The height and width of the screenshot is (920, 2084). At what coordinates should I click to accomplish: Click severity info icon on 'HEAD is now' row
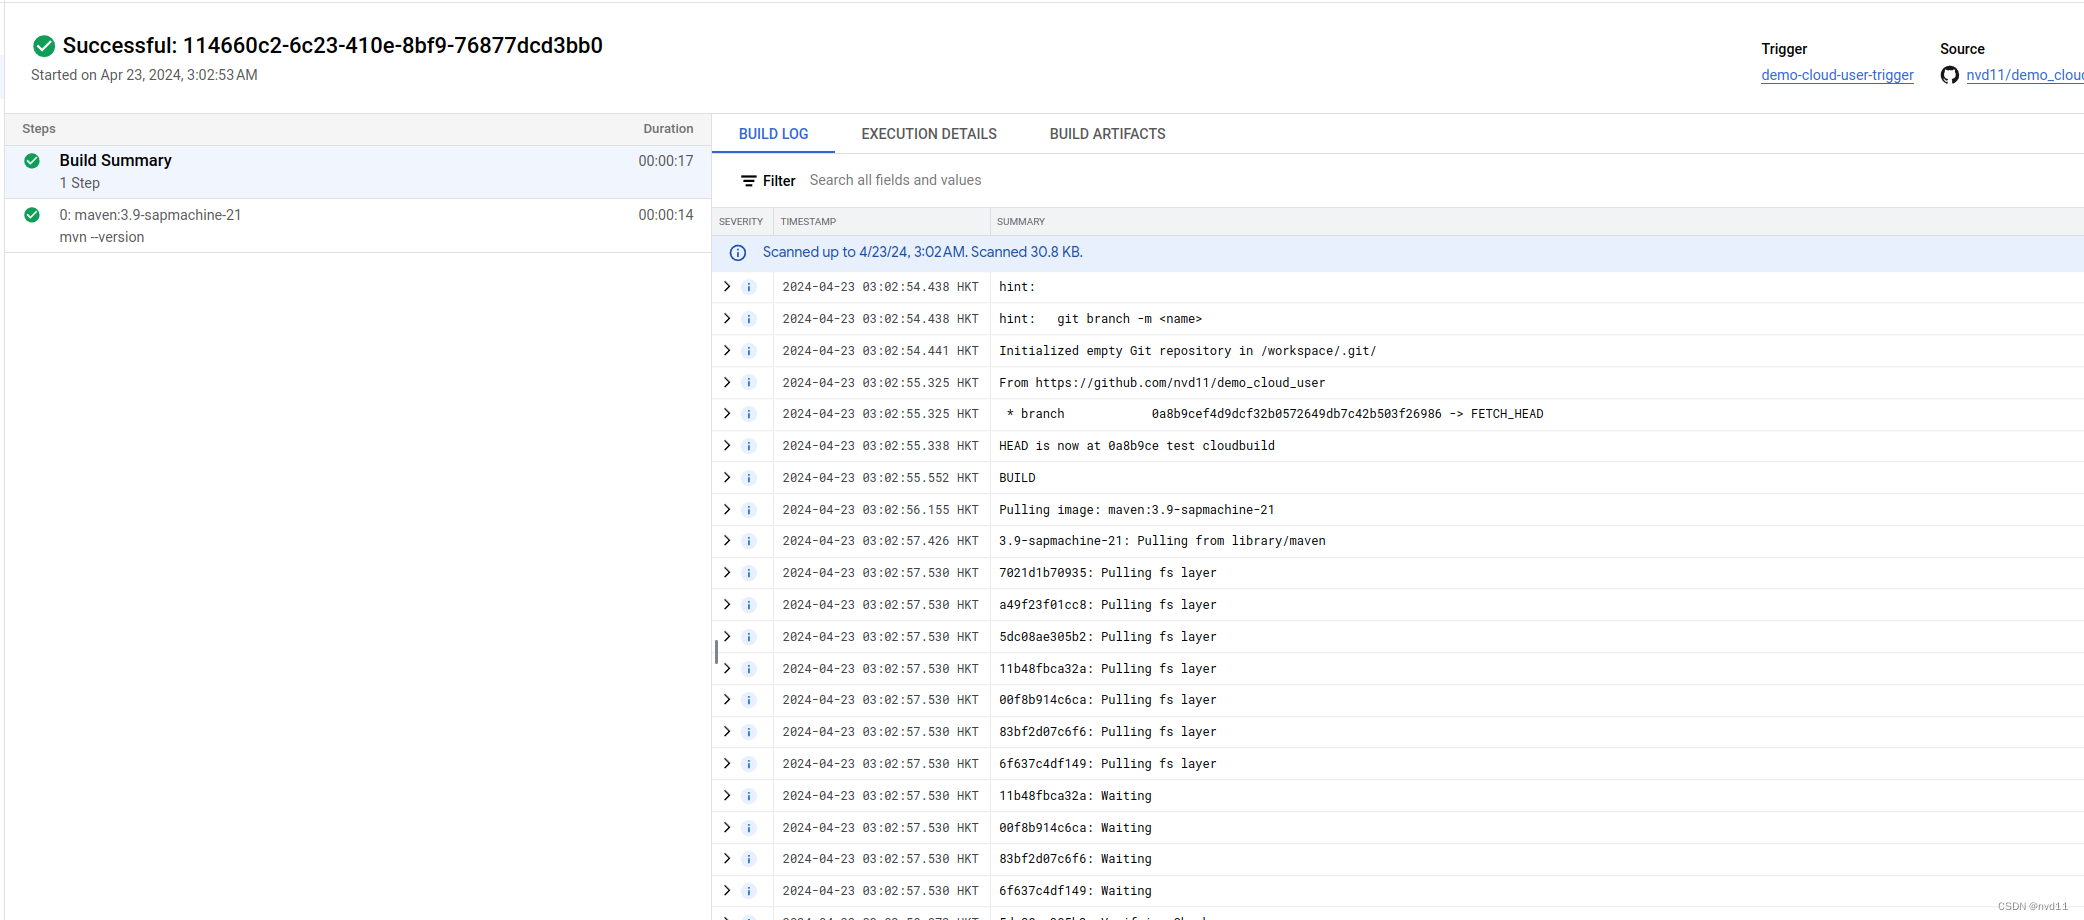748,446
